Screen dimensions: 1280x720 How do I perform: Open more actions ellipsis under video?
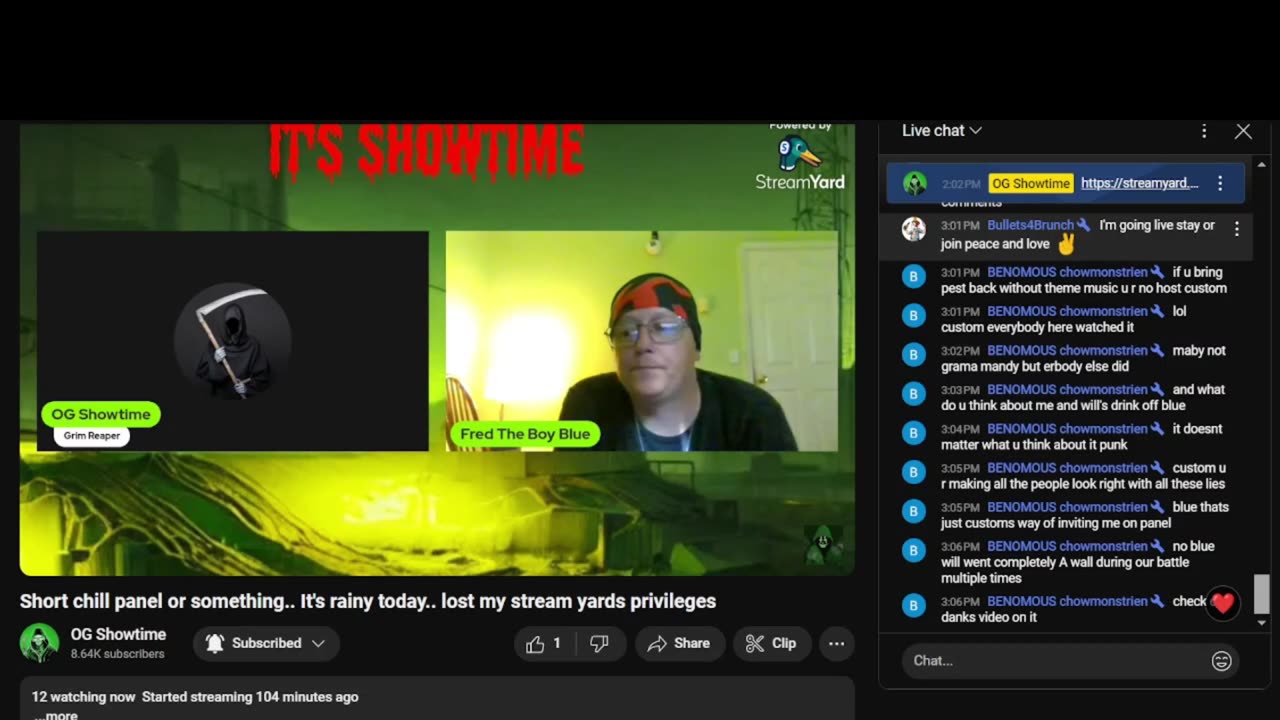(x=836, y=644)
